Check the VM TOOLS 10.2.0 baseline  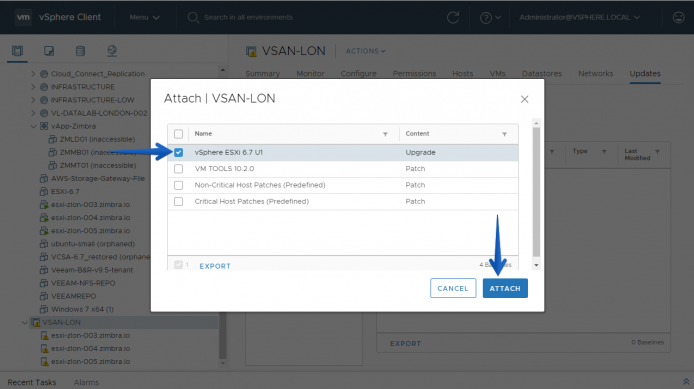click(x=178, y=169)
